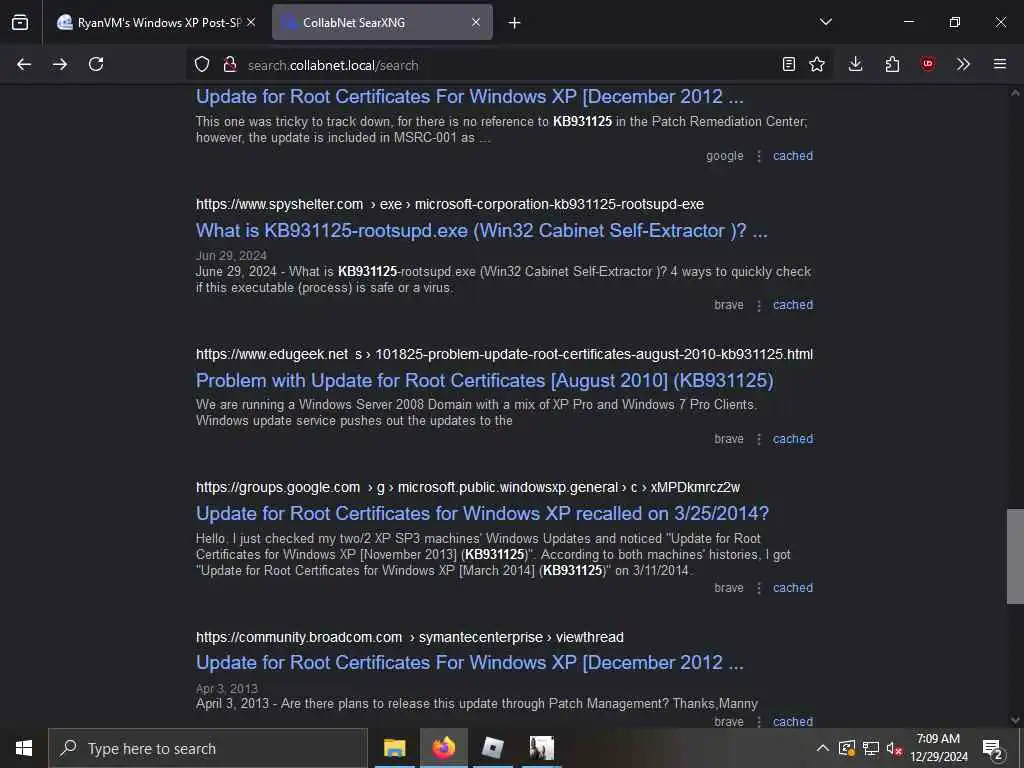Click the muted volume tray icon
The width and height of the screenshot is (1024, 768).
click(894, 748)
